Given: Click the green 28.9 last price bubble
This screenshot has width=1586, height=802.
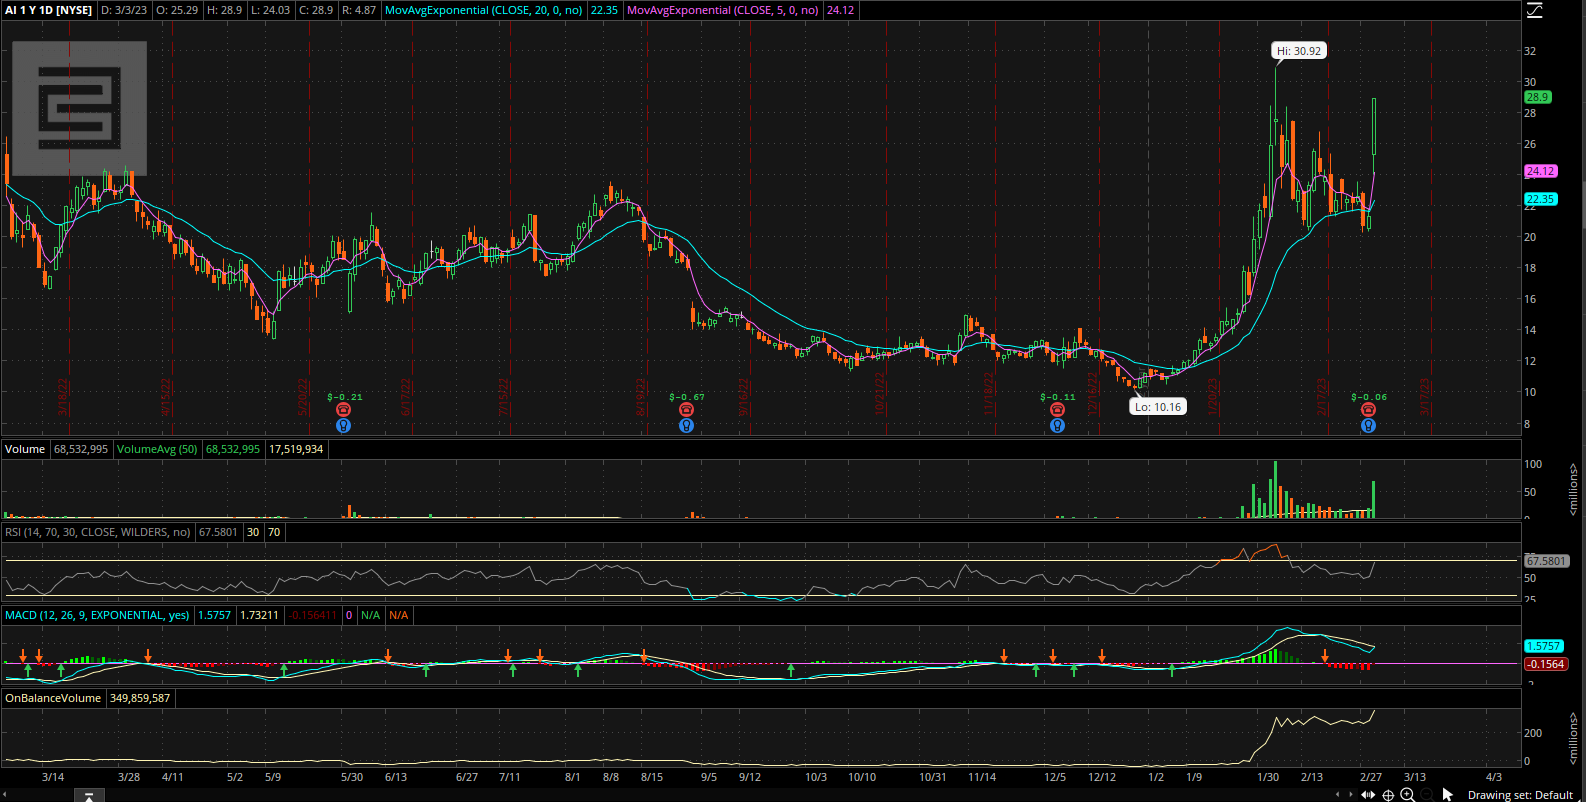Looking at the screenshot, I should (x=1538, y=97).
